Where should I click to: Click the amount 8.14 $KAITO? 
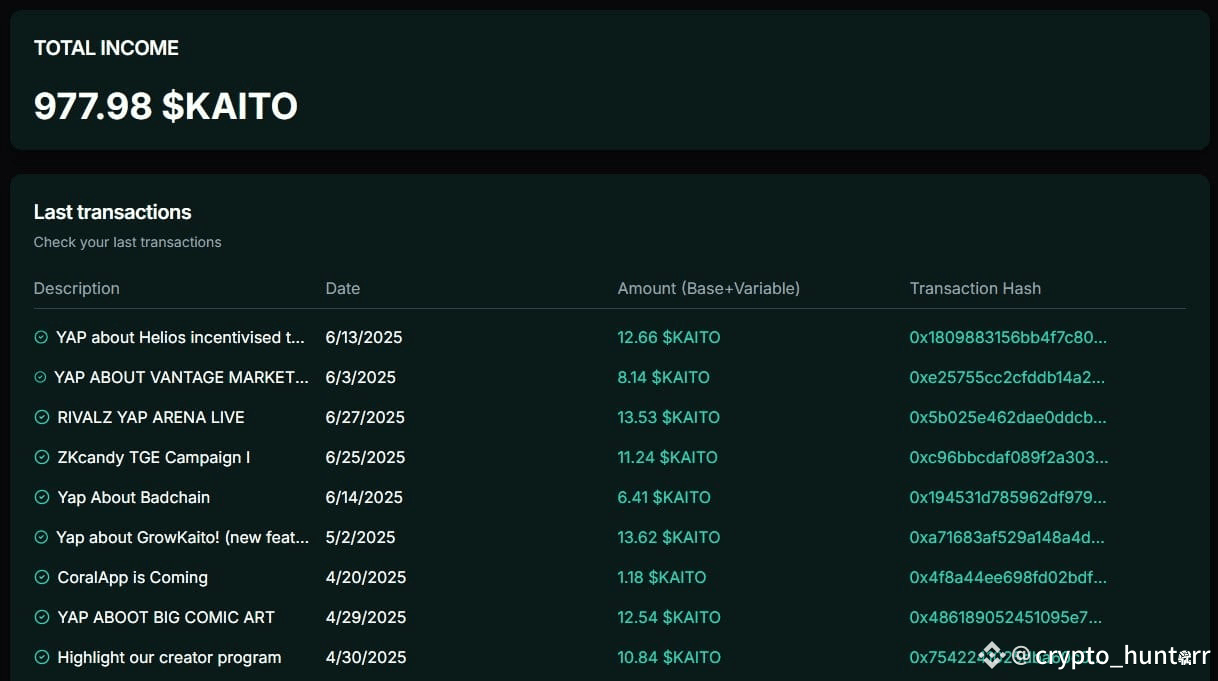664,378
